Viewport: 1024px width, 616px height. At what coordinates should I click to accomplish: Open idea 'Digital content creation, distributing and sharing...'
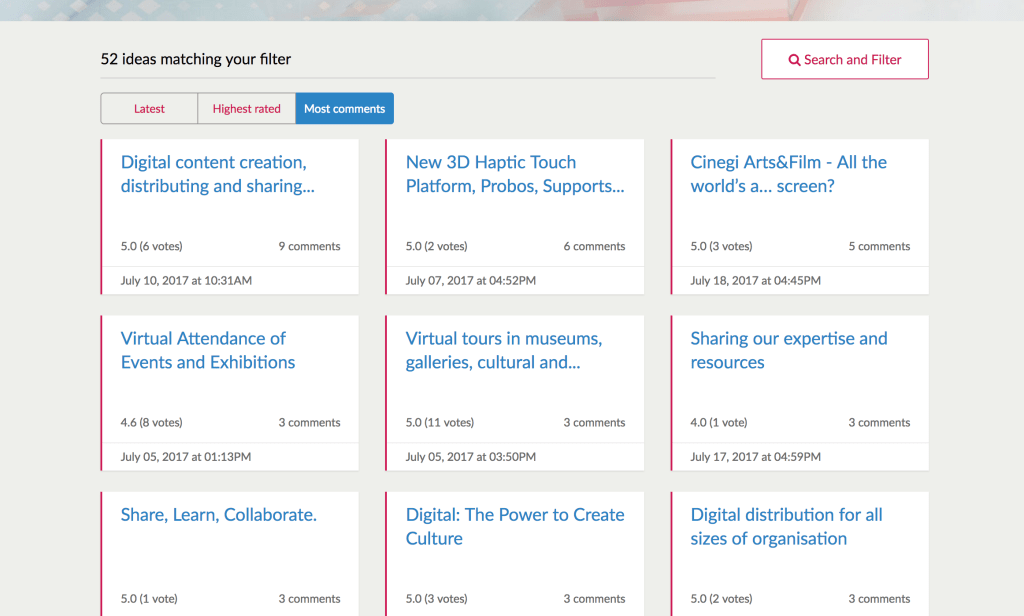point(217,174)
